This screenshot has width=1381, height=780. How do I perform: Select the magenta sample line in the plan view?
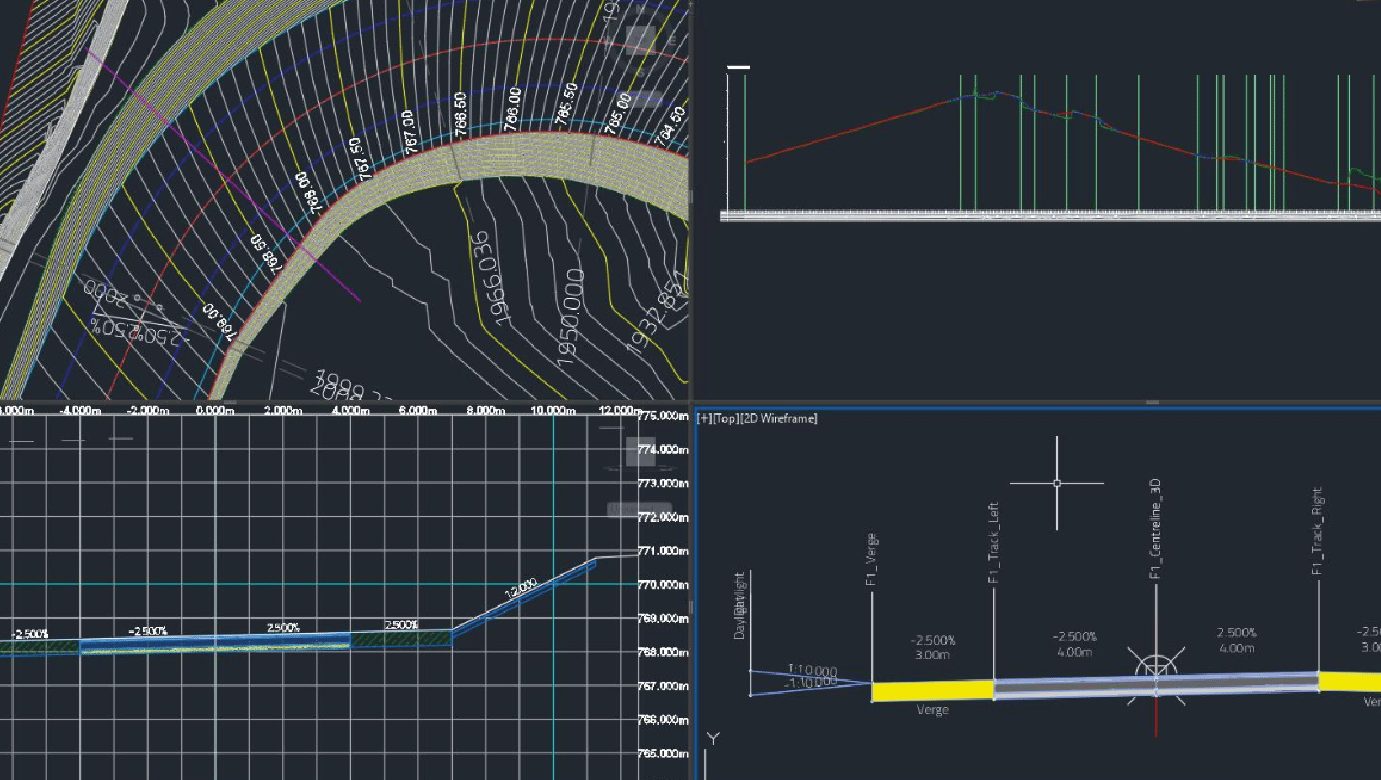(223, 174)
